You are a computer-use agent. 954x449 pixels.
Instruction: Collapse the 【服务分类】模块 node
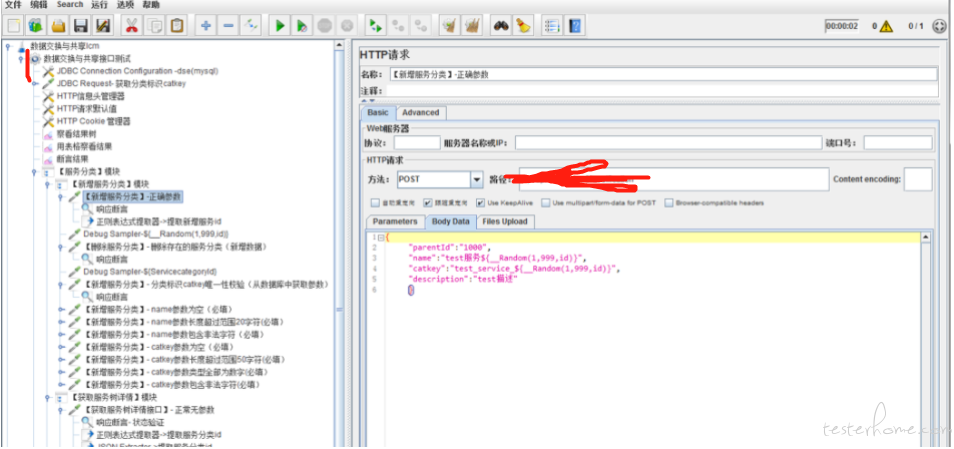[x=35, y=172]
